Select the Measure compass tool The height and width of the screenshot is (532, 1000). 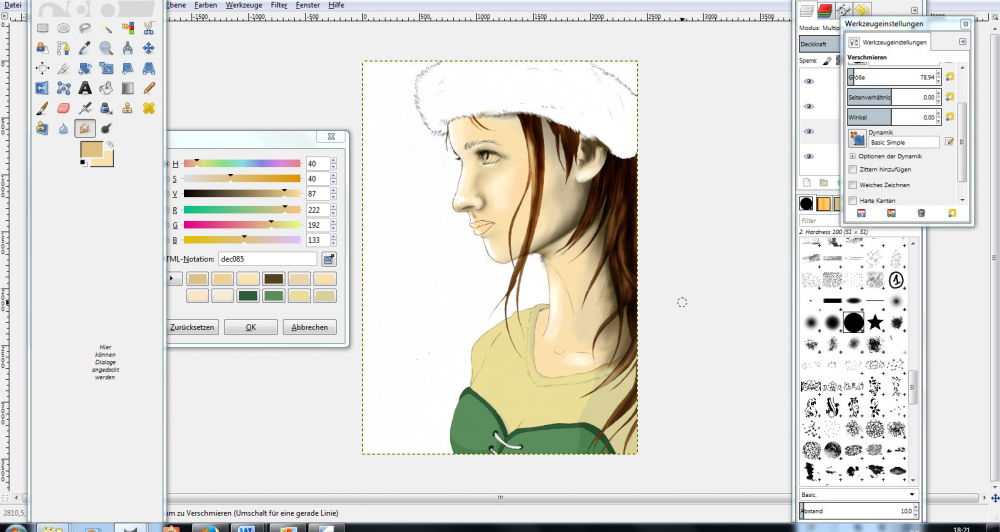tap(128, 48)
